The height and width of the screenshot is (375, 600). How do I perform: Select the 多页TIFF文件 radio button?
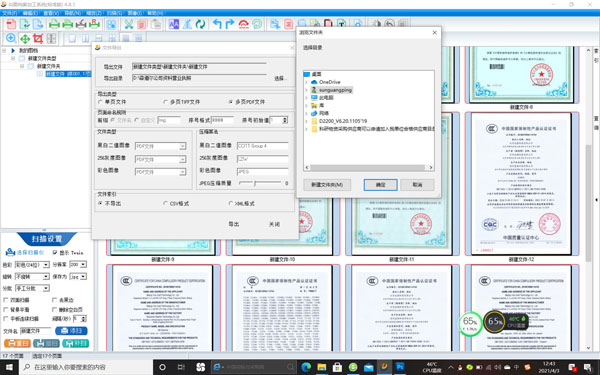(165, 102)
